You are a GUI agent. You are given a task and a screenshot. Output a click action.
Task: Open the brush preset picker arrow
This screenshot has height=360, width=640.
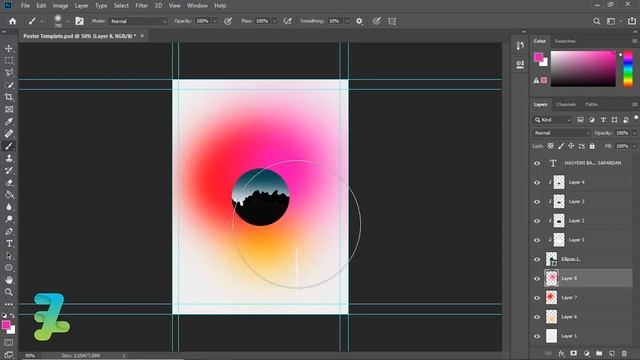click(67, 21)
